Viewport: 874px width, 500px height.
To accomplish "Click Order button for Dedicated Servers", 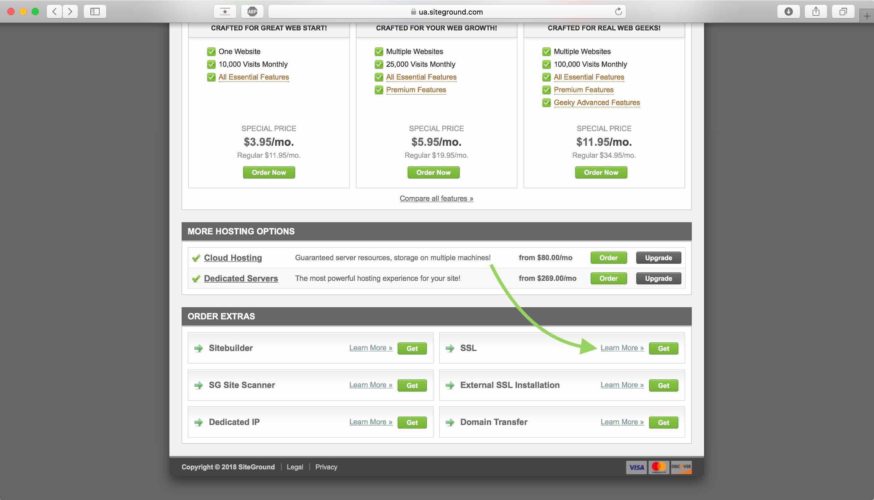I will click(x=608, y=278).
